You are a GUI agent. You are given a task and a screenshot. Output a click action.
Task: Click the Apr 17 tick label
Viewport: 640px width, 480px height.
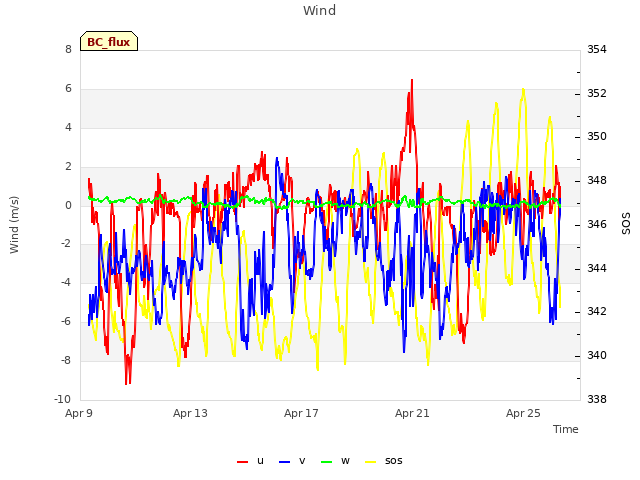301,413
